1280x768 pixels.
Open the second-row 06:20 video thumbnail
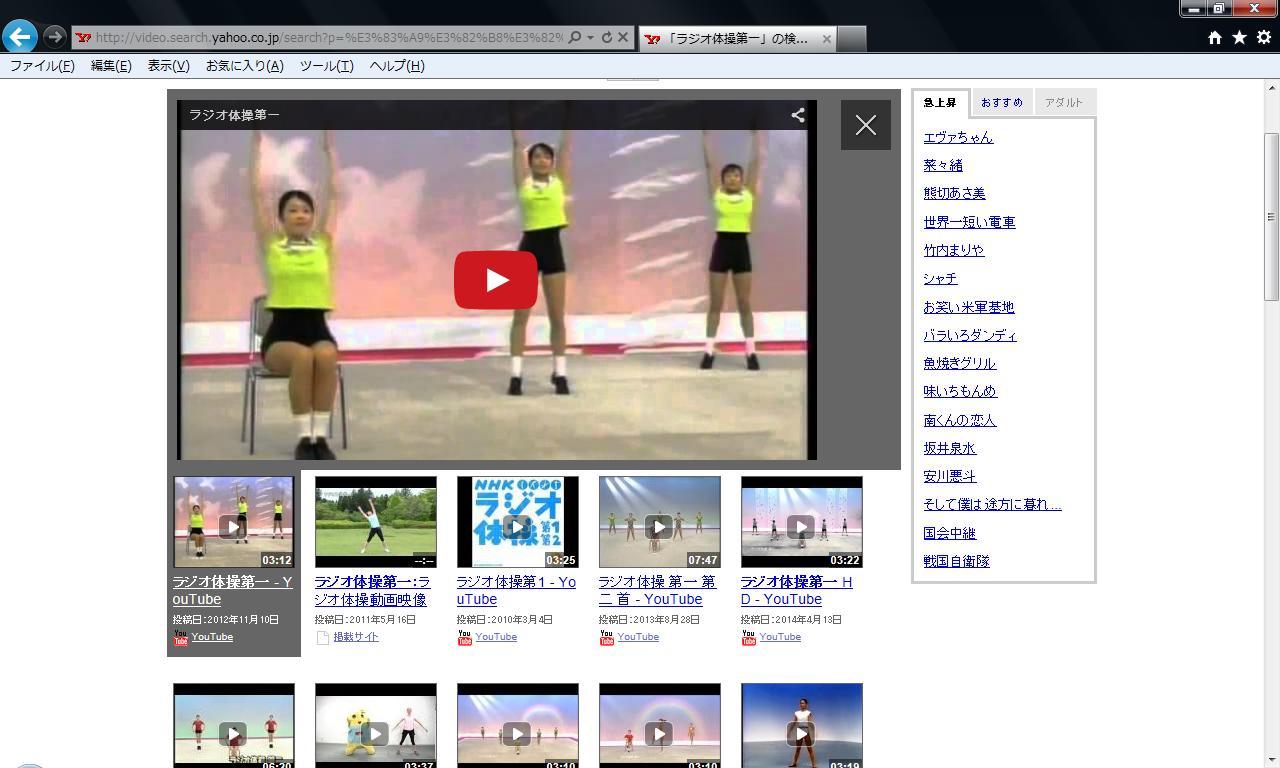point(234,726)
